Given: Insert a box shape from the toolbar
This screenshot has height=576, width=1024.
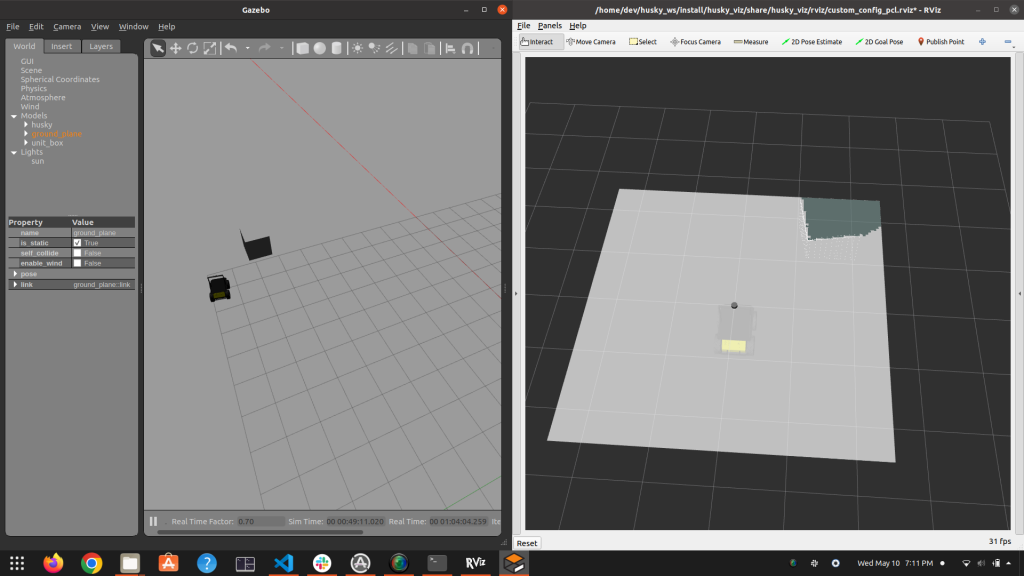Looking at the screenshot, I should [302, 48].
